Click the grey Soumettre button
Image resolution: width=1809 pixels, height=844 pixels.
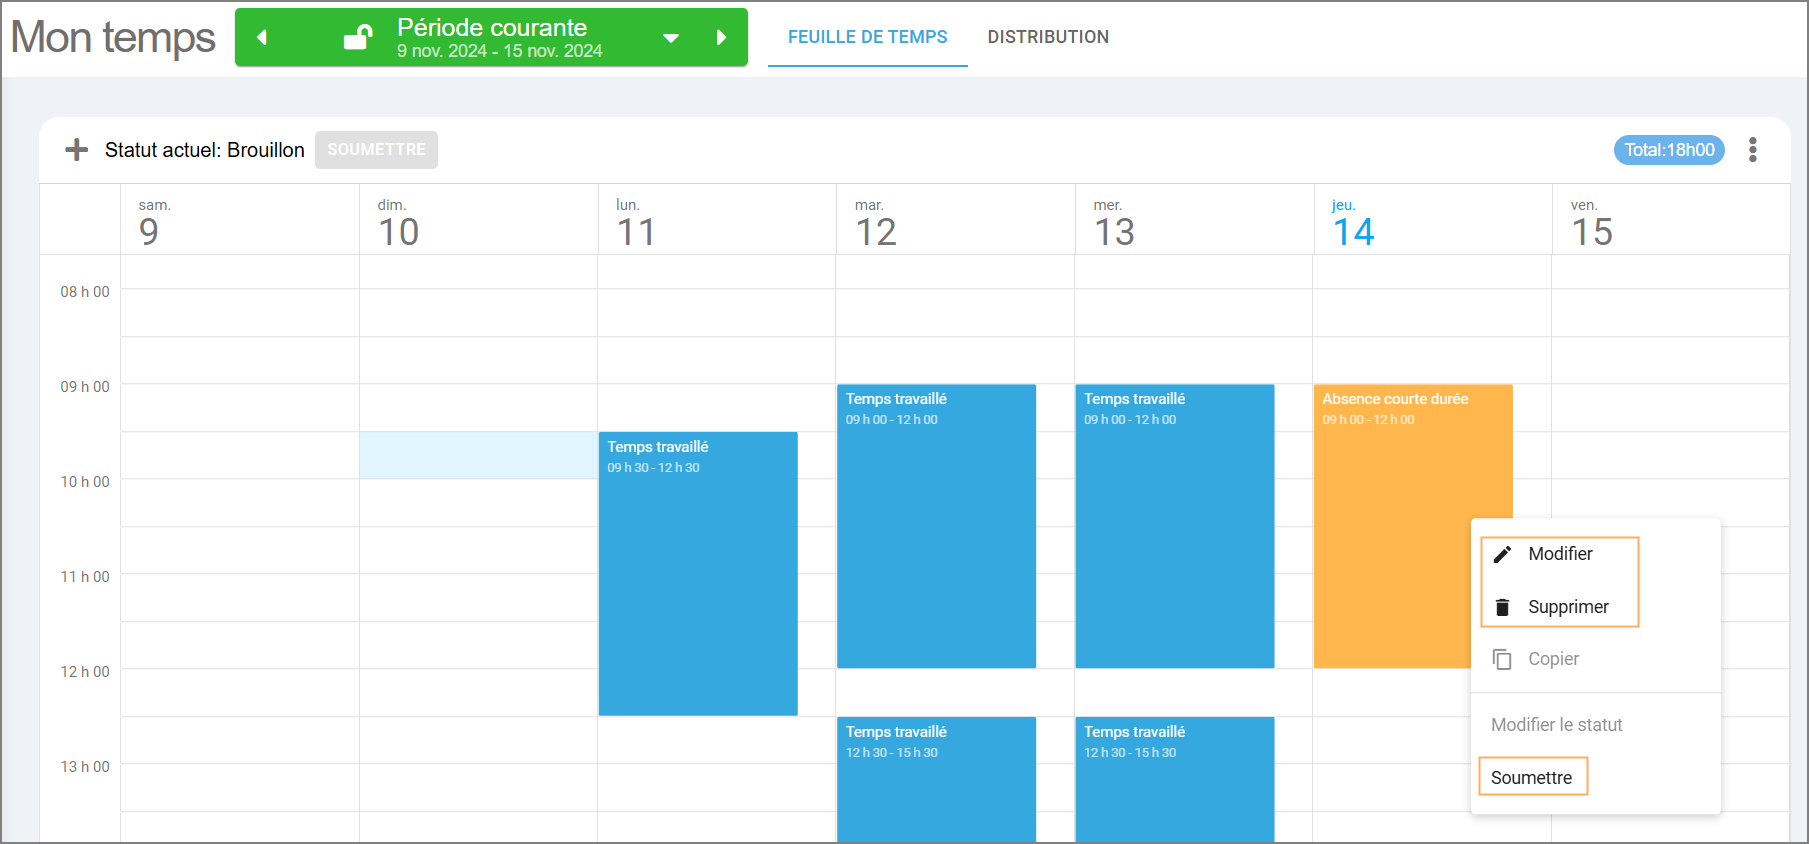pyautogui.click(x=376, y=150)
